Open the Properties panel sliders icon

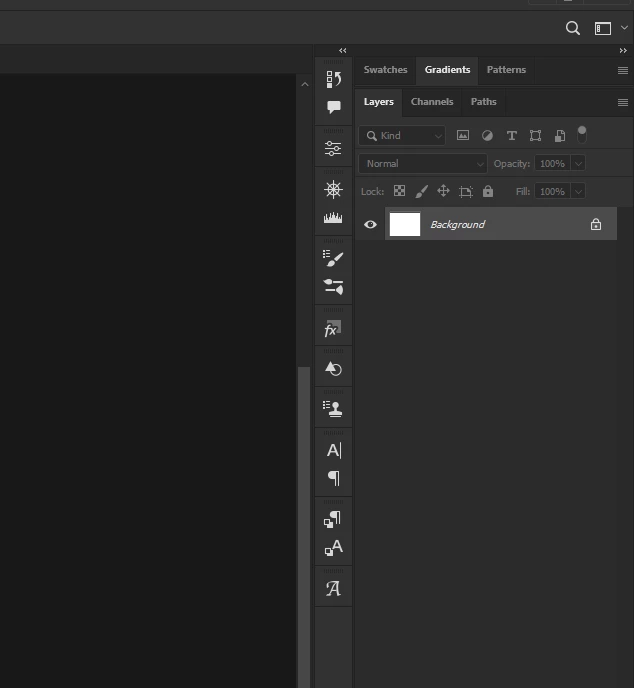click(333, 148)
